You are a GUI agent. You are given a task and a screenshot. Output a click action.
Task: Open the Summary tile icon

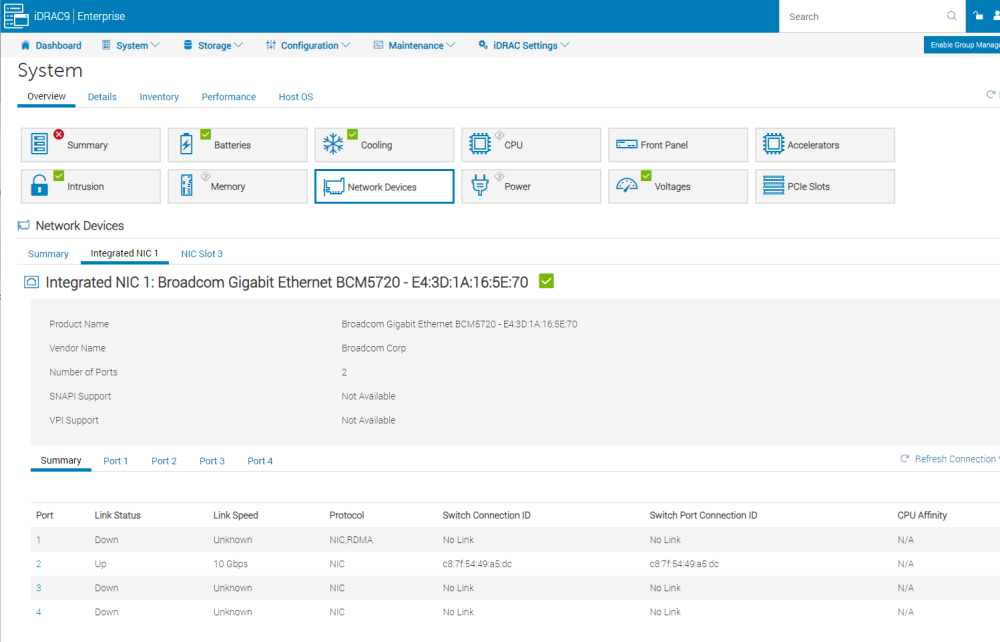40,144
